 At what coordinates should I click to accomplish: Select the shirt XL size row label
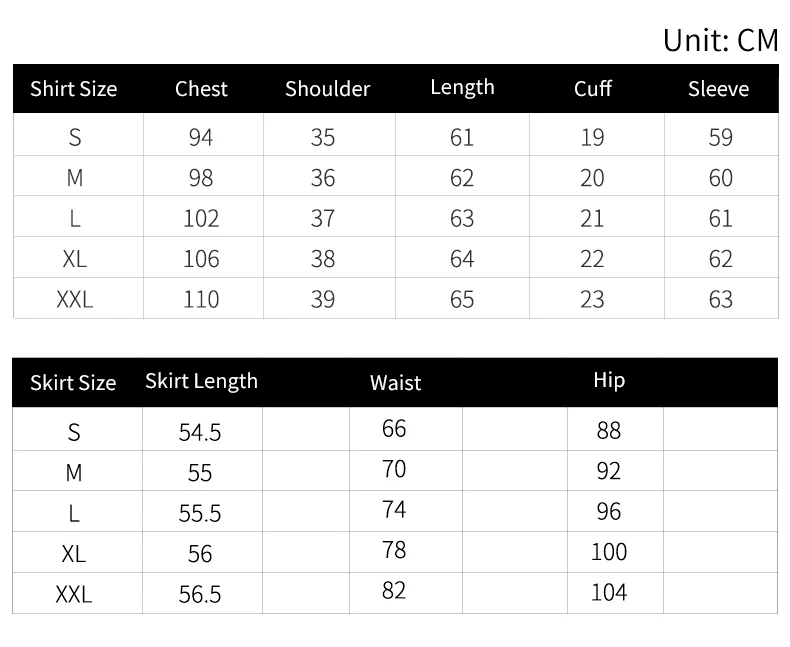point(74,259)
